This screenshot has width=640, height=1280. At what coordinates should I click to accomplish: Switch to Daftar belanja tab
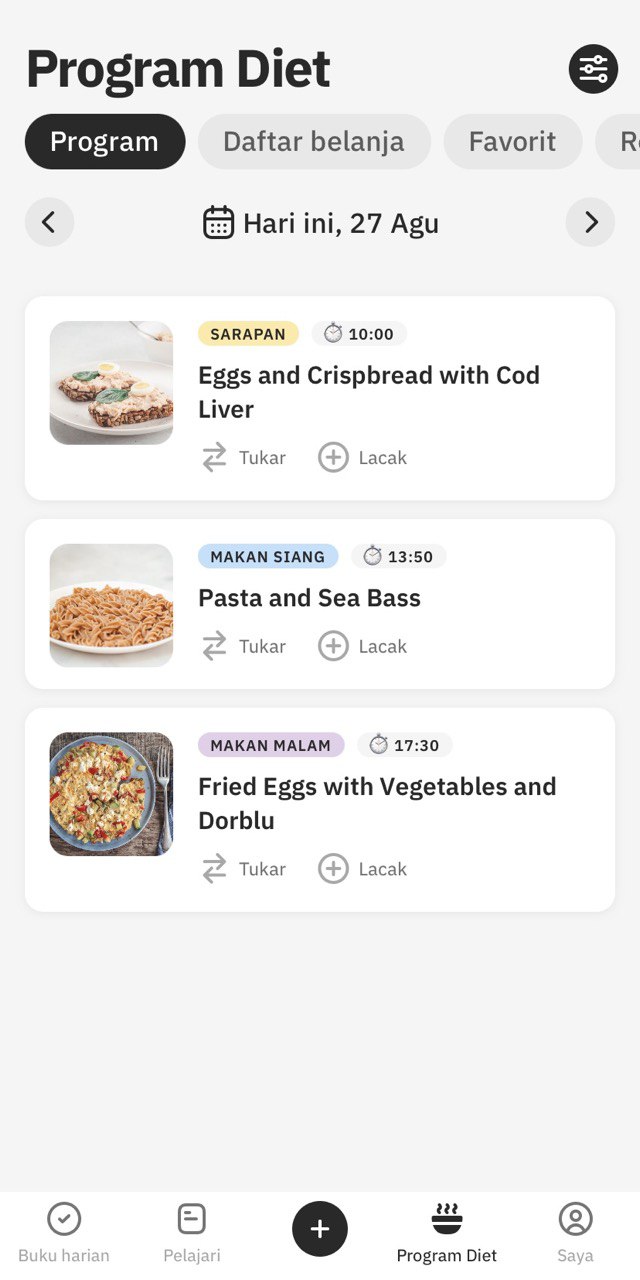point(314,141)
